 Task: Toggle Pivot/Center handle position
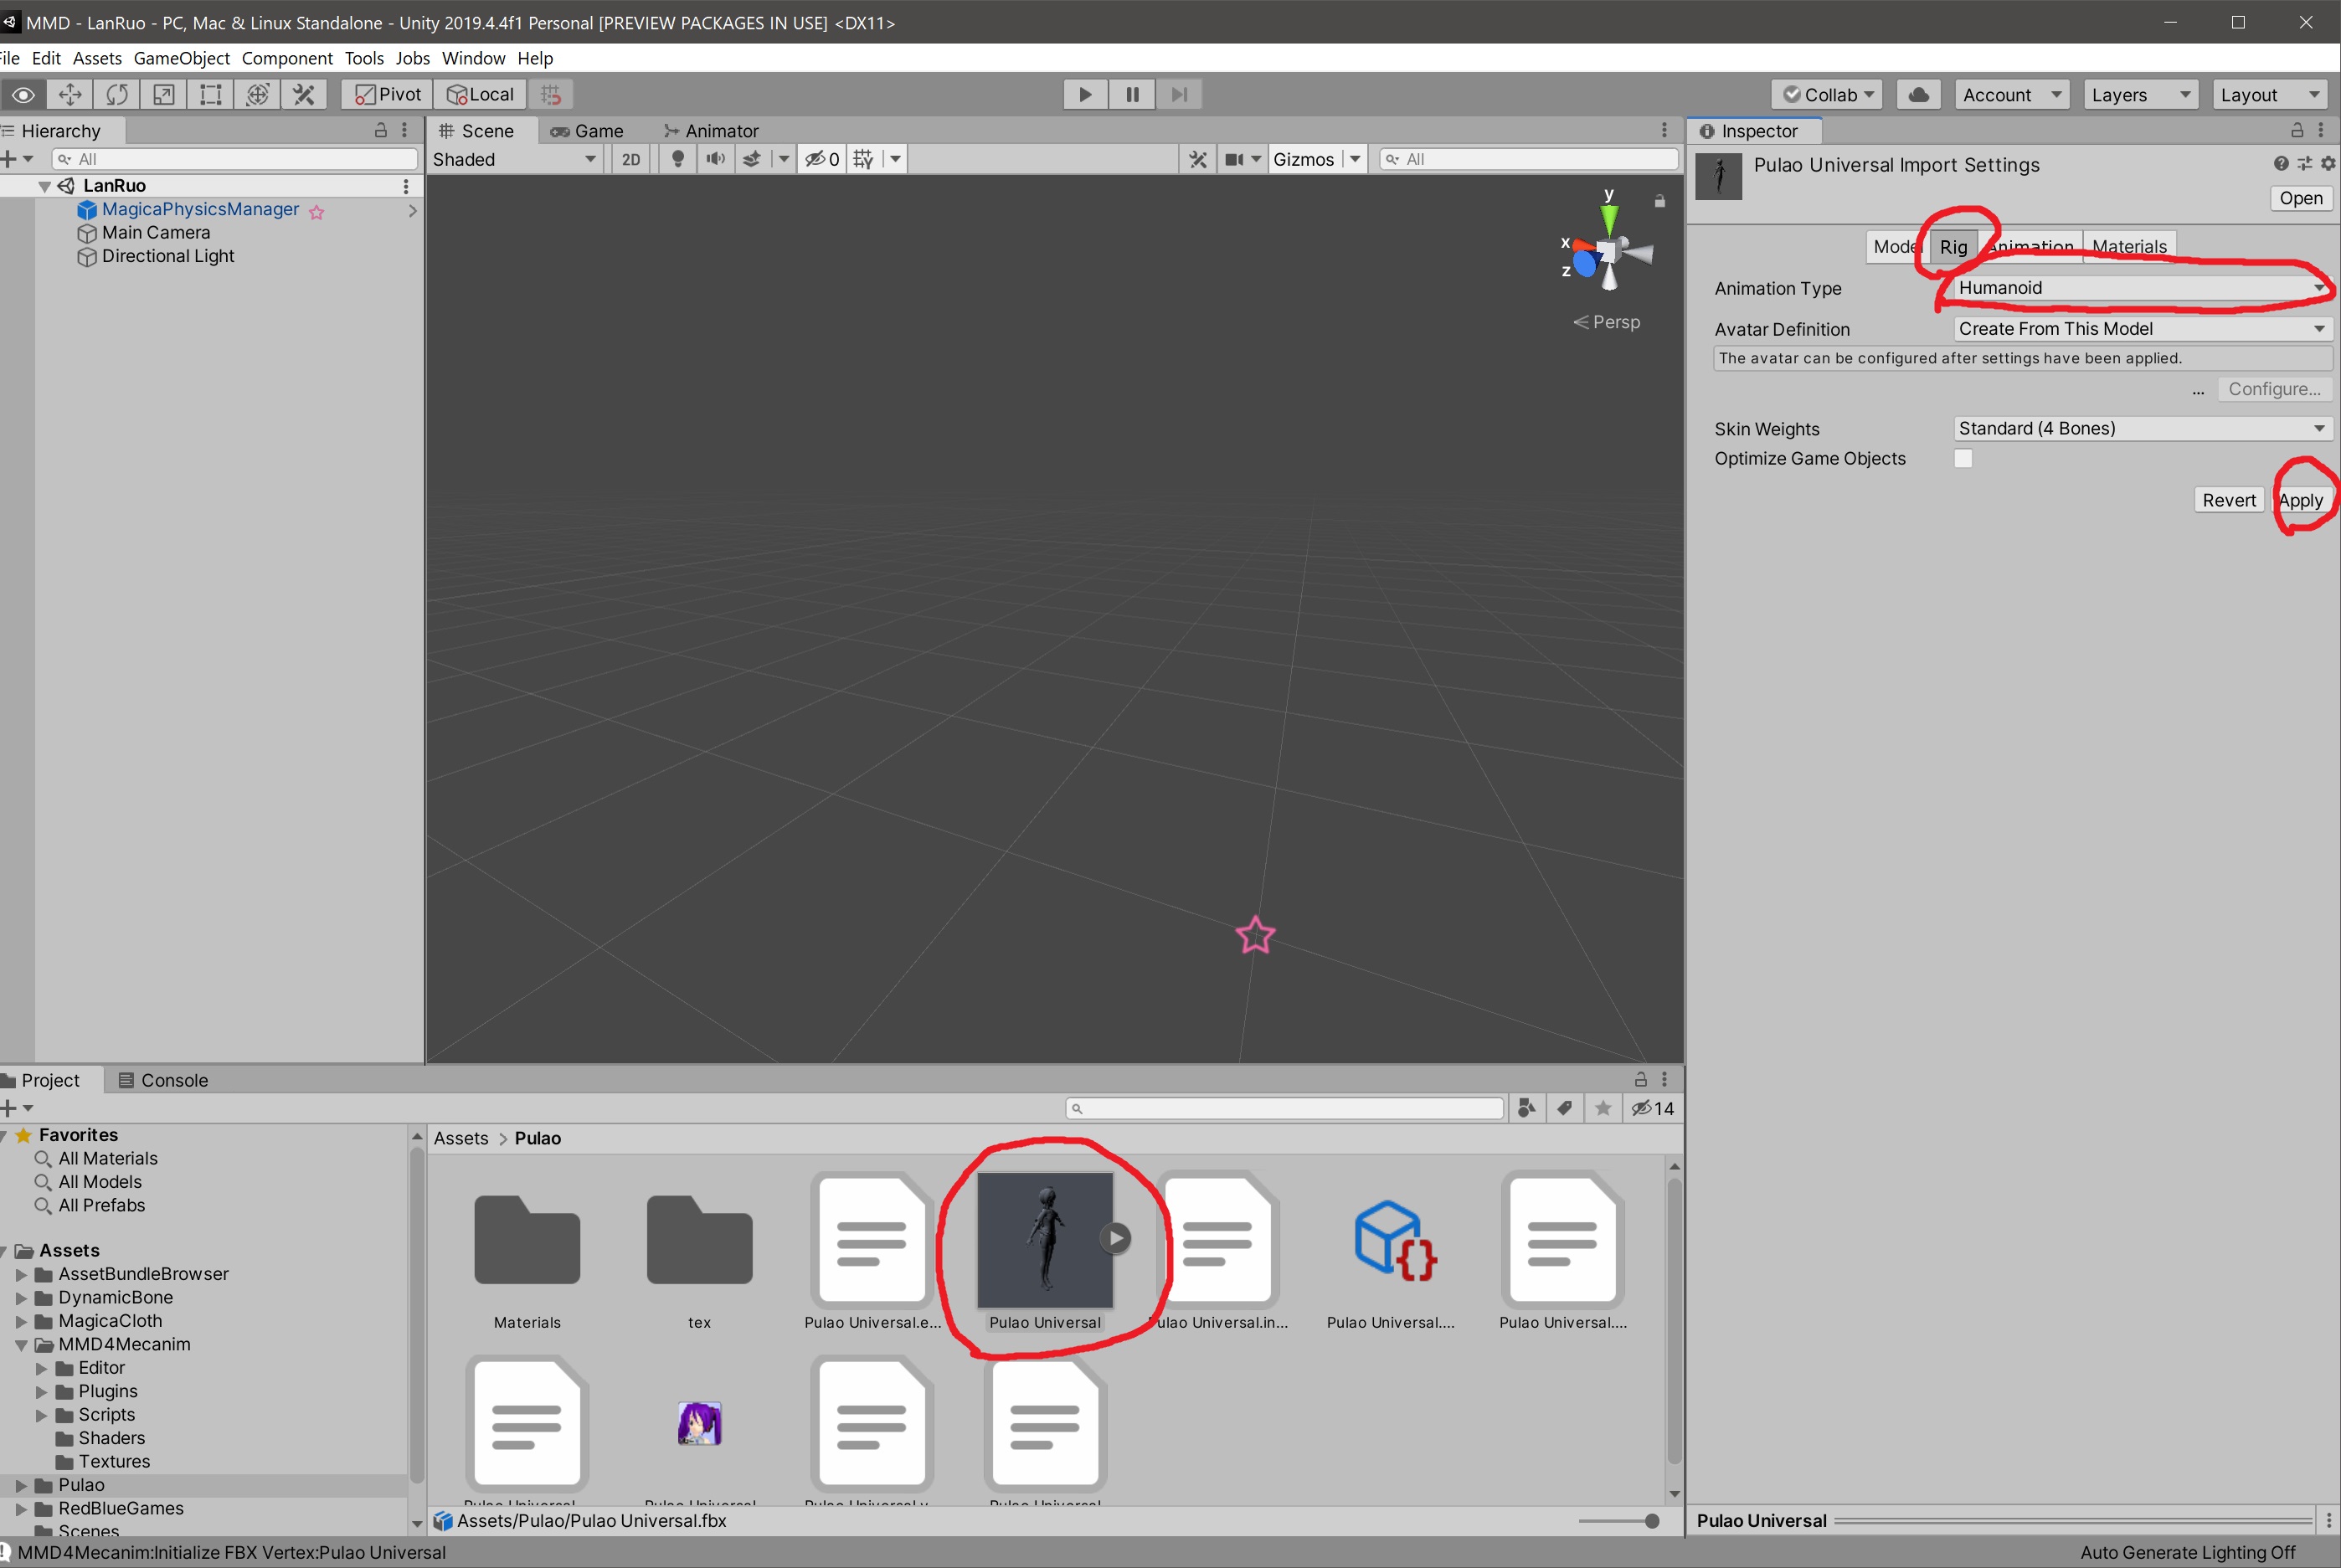389,94
